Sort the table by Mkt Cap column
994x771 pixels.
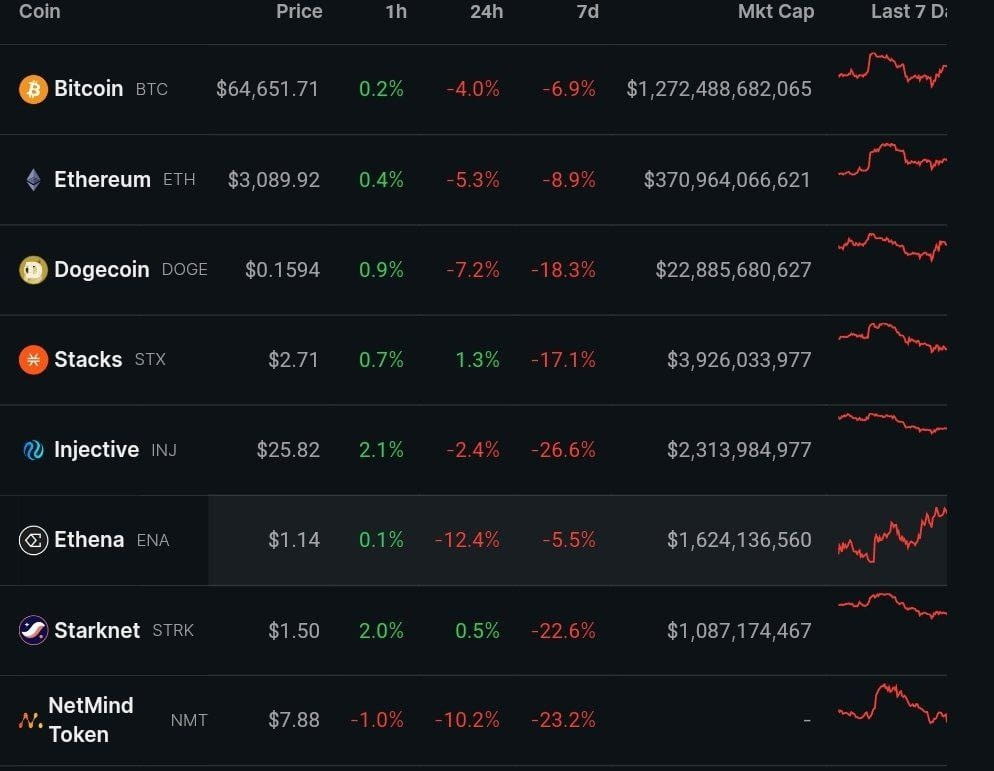pos(777,12)
